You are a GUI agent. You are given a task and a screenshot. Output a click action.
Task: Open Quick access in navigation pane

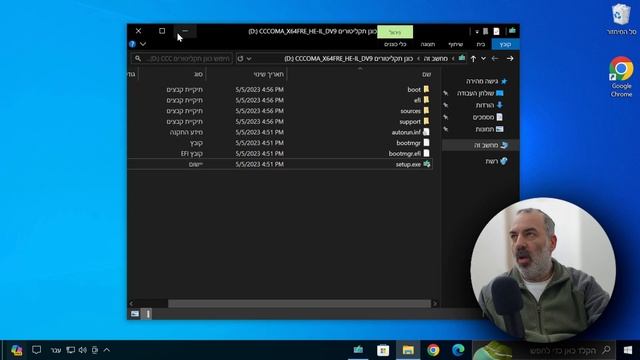click(486, 81)
